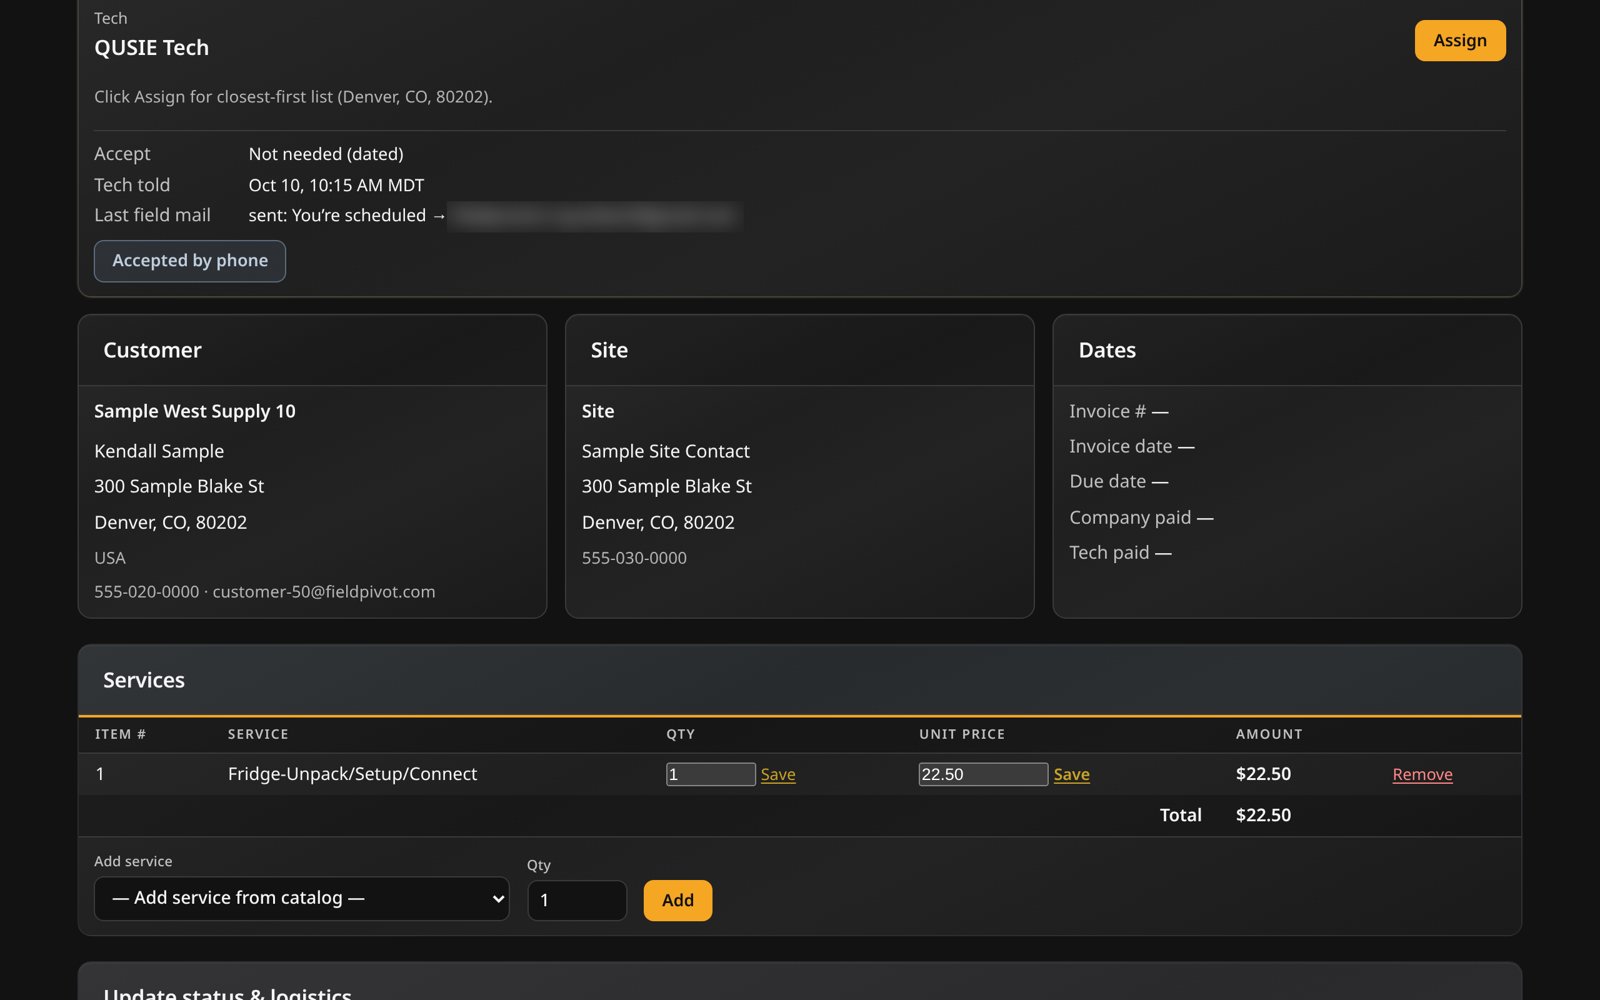Click the AMOUNT column header

(x=1269, y=734)
